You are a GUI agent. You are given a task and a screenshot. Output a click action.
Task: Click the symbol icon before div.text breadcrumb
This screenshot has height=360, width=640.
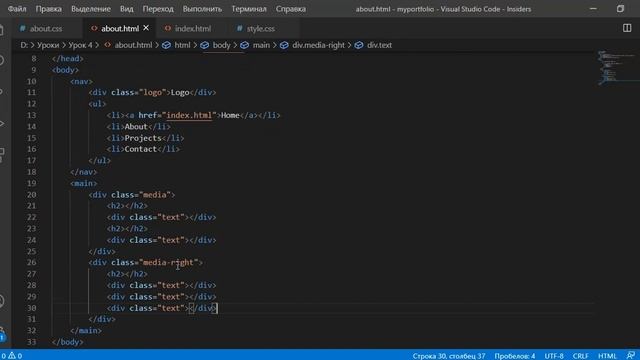coord(359,45)
